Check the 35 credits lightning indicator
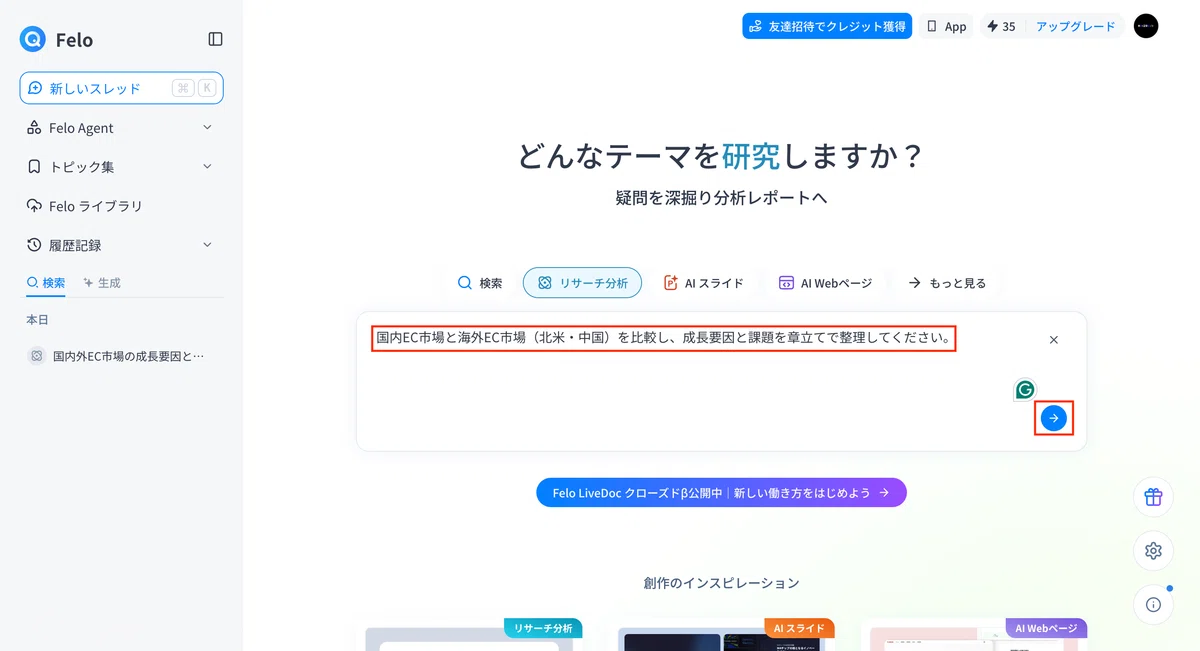 pyautogui.click(x=1001, y=26)
